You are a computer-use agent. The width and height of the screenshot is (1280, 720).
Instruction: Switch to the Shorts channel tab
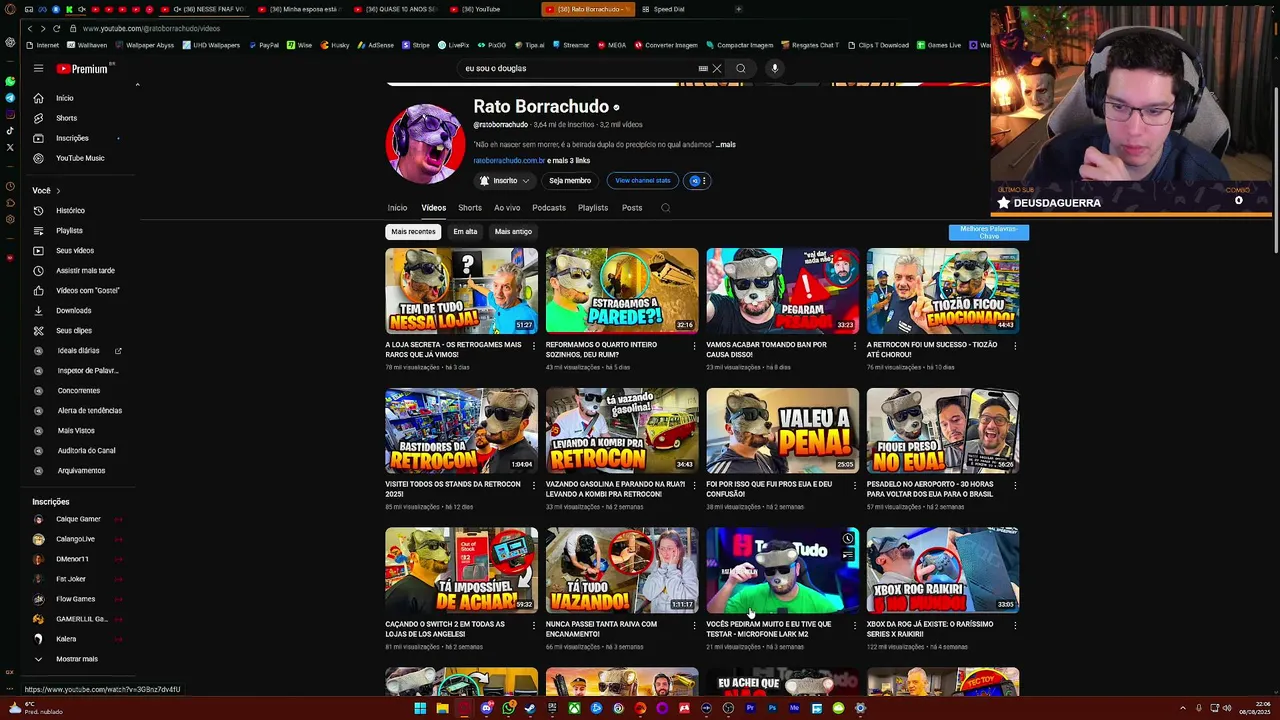pyautogui.click(x=470, y=208)
